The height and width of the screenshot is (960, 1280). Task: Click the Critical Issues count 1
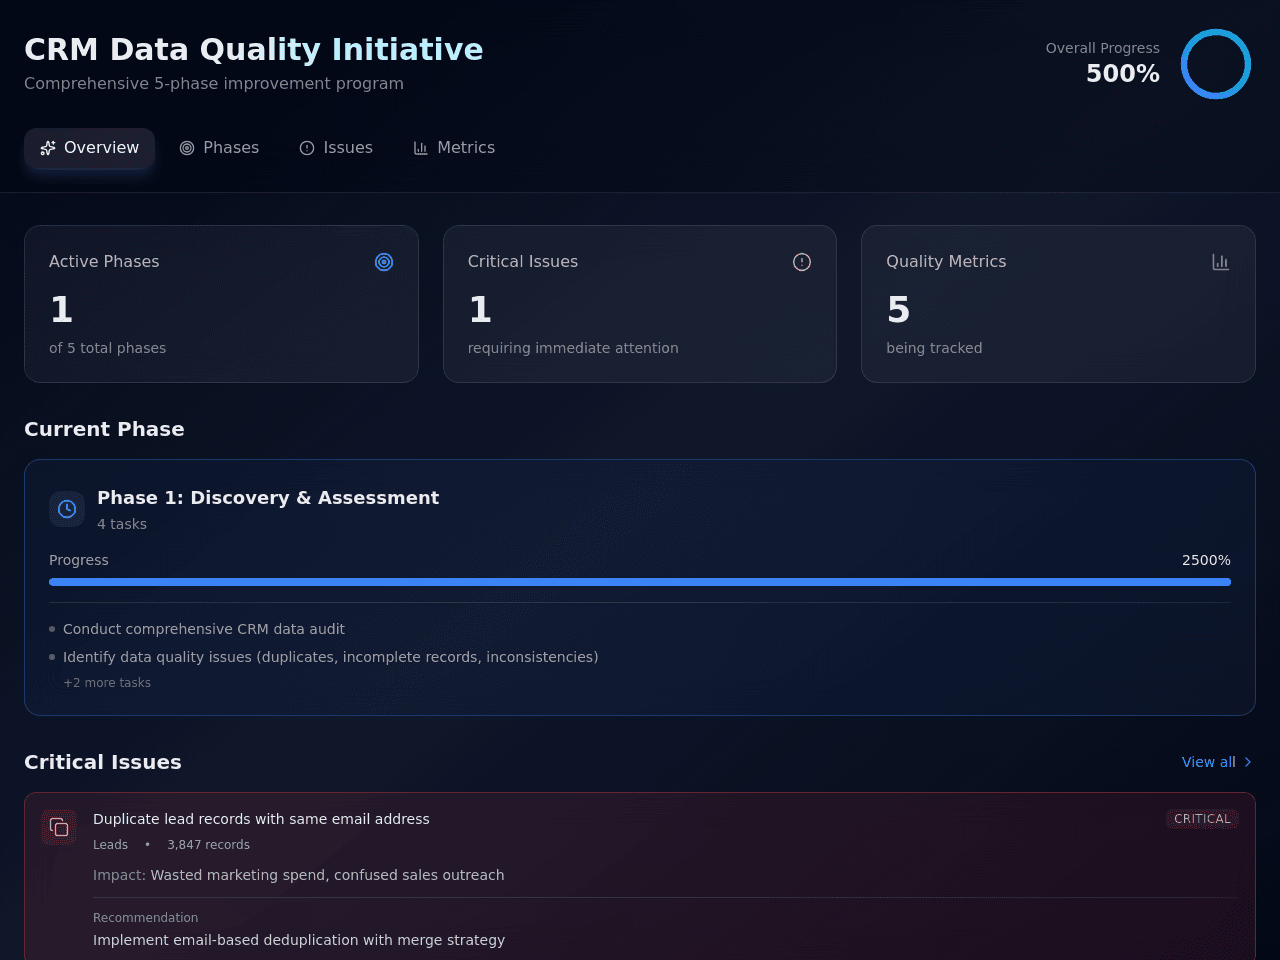pyautogui.click(x=480, y=309)
